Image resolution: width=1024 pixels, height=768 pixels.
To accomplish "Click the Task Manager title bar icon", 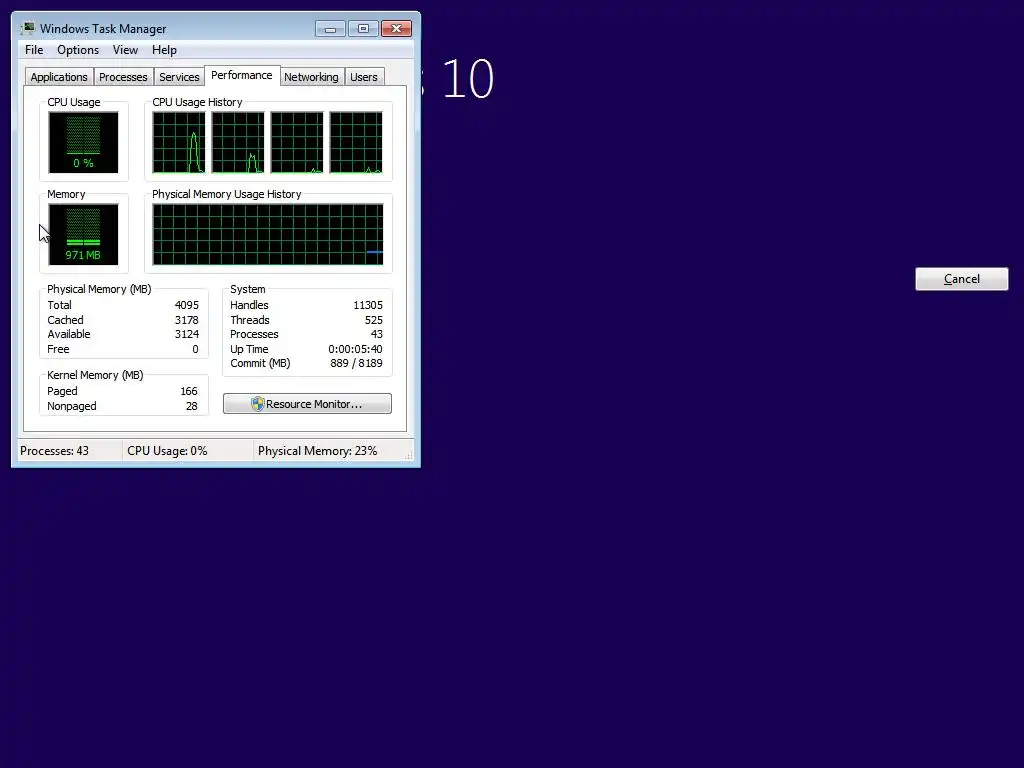I will point(27,28).
